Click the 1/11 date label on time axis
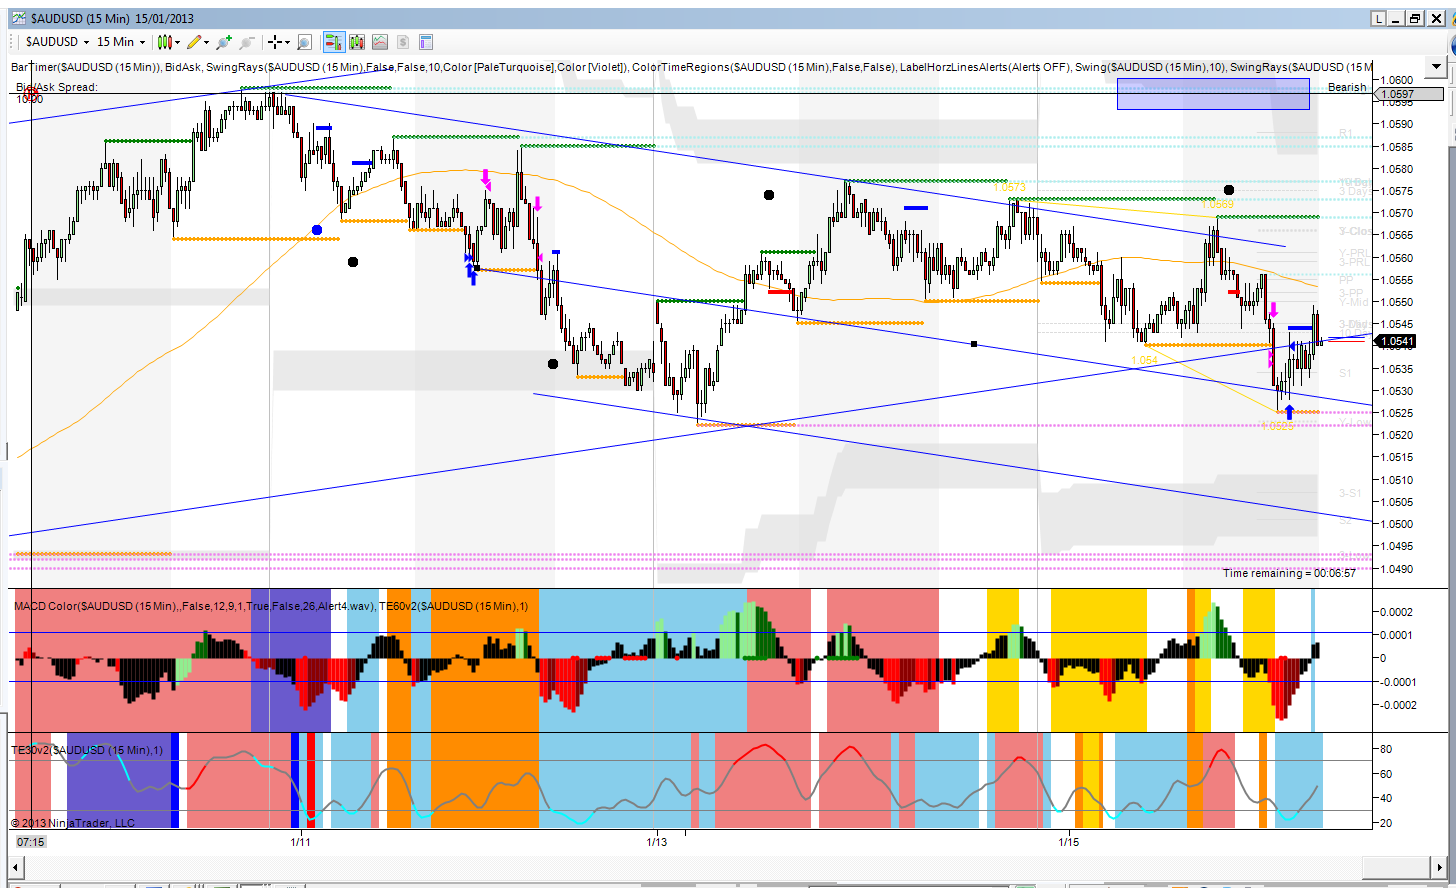Screen dimensions: 1456x888 300,842
